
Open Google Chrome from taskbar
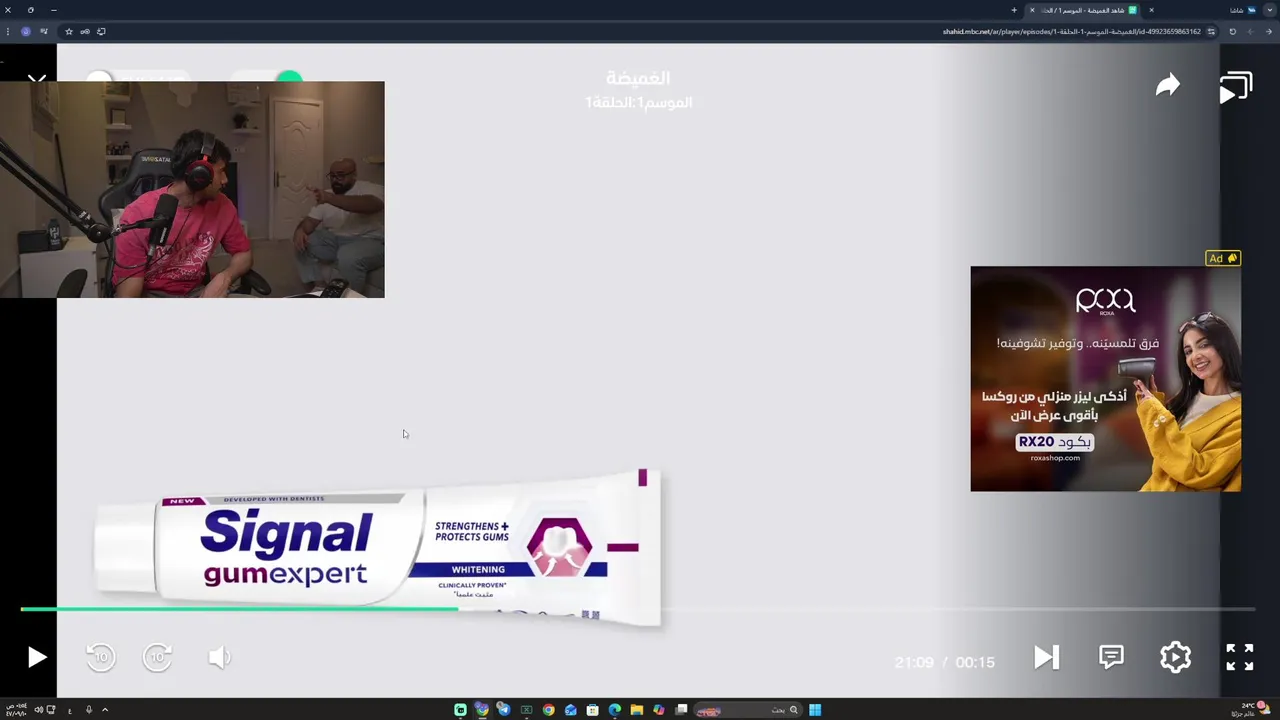tap(548, 710)
